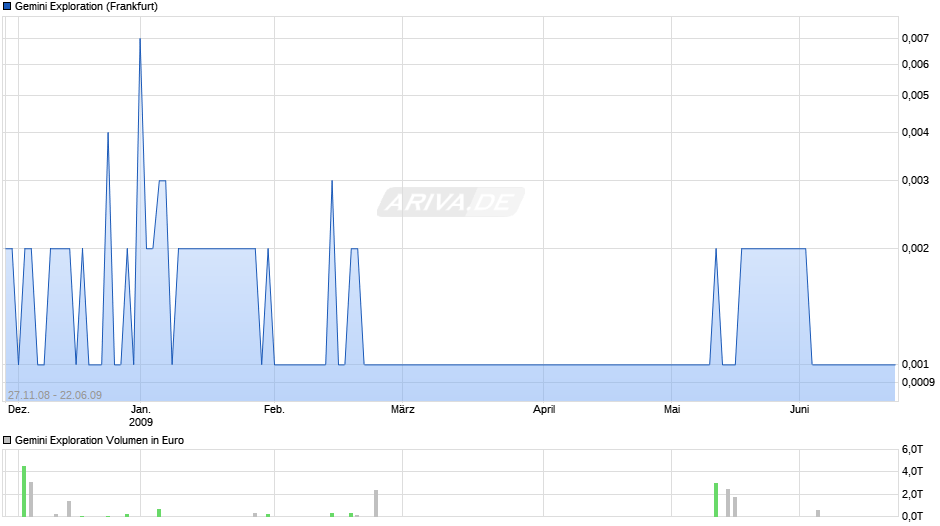Click the gray Volumen legend square
This screenshot has width=940, height=526.
coord(7,440)
